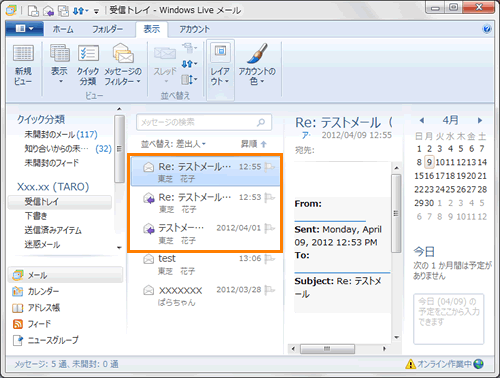Toggle the flag on the 12:53 message

pyautogui.click(x=269, y=197)
